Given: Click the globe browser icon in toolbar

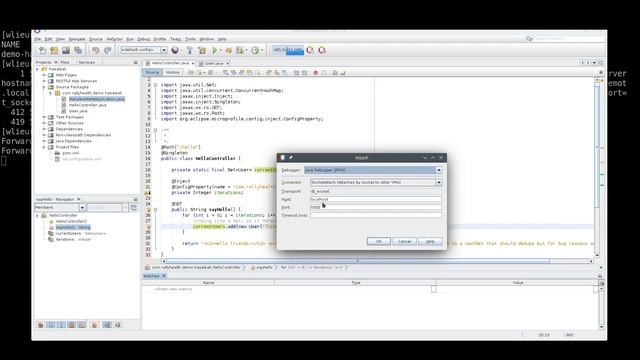Looking at the screenshot, I should coord(175,50).
